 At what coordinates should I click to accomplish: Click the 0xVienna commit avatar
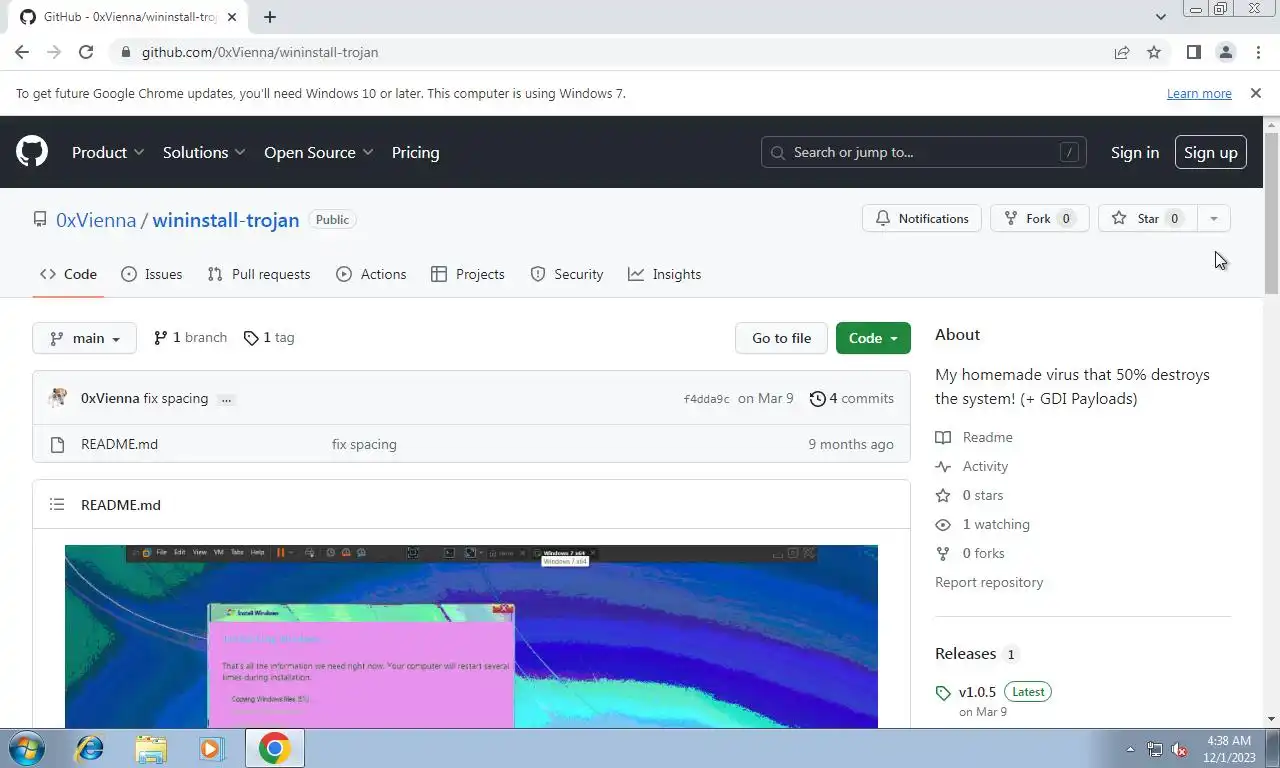coord(58,398)
